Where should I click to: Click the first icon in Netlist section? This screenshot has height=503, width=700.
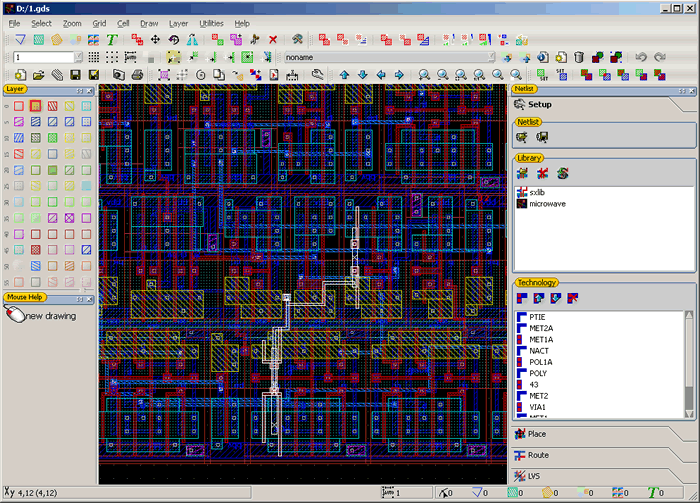521,137
